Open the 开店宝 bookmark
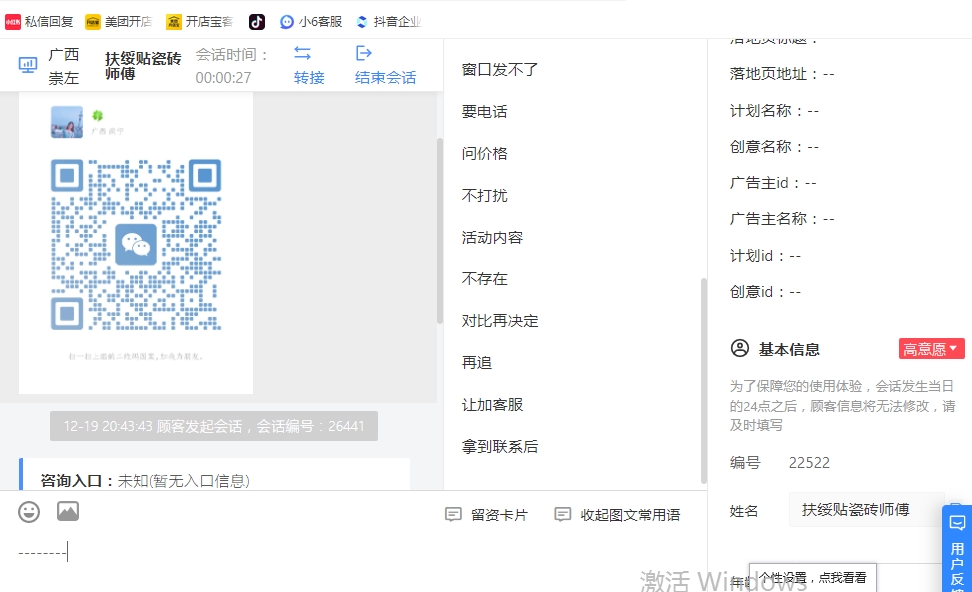972x592 pixels. [199, 22]
